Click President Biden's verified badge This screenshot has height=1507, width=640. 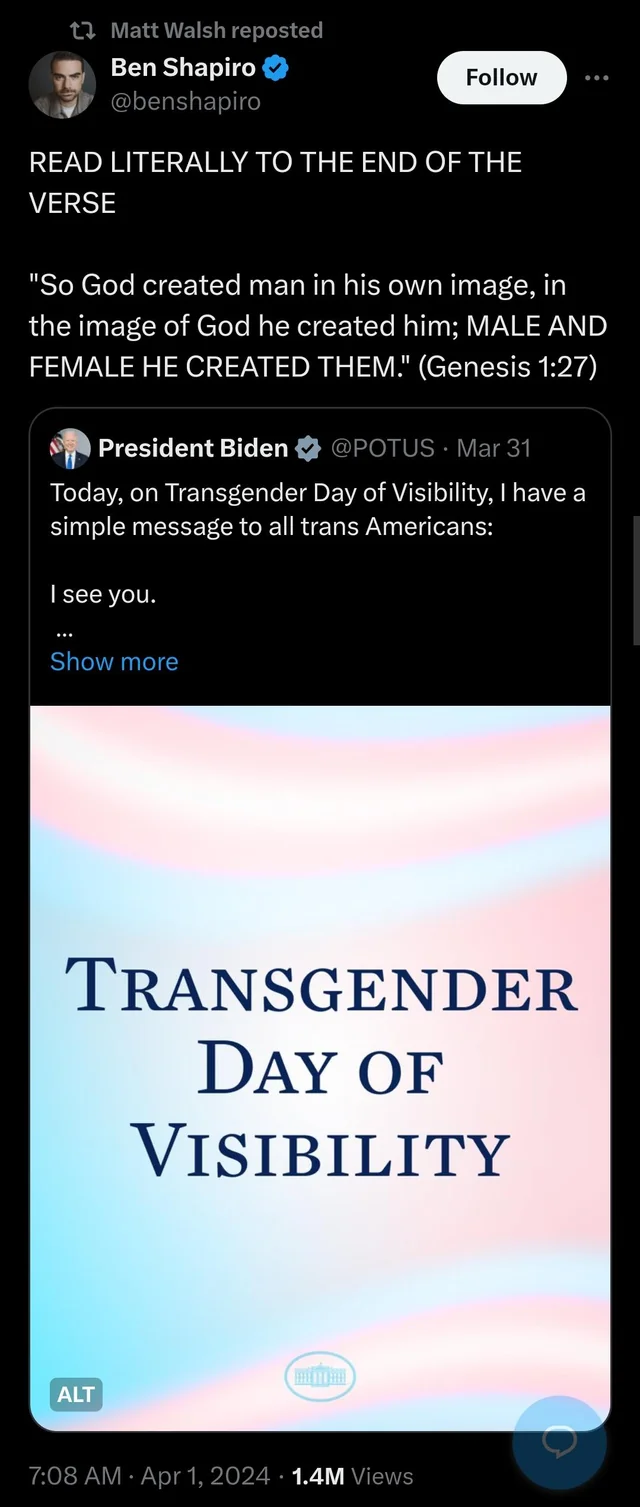tap(305, 448)
